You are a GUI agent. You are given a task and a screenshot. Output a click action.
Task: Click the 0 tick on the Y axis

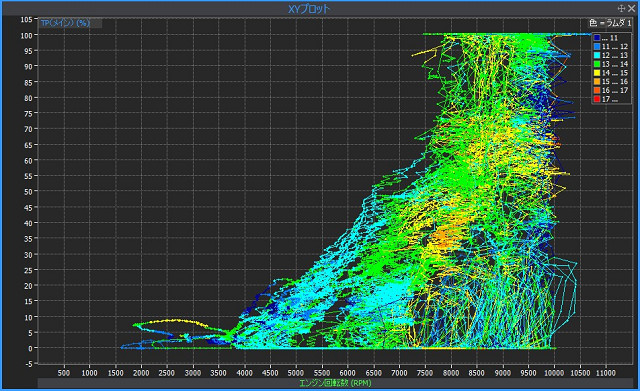(x=30, y=348)
